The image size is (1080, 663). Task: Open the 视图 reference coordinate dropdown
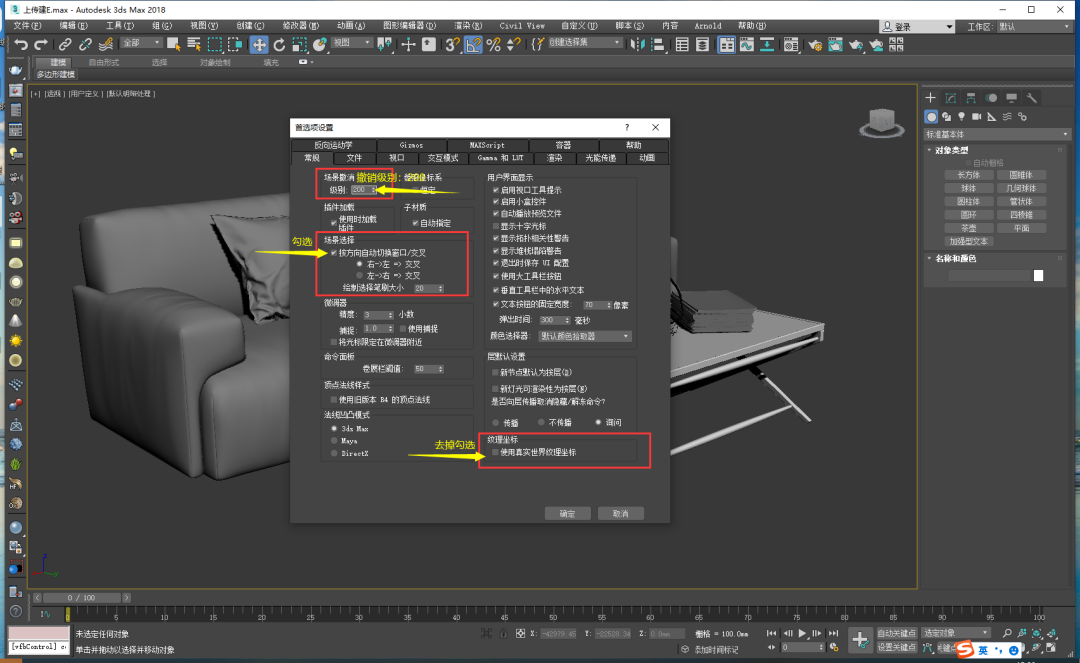[352, 43]
